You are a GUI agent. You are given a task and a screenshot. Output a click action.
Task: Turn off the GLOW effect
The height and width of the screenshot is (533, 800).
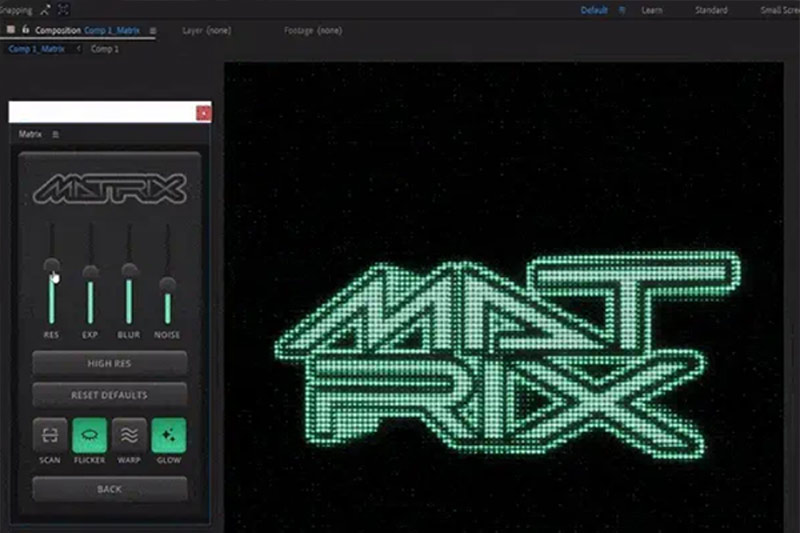click(168, 436)
